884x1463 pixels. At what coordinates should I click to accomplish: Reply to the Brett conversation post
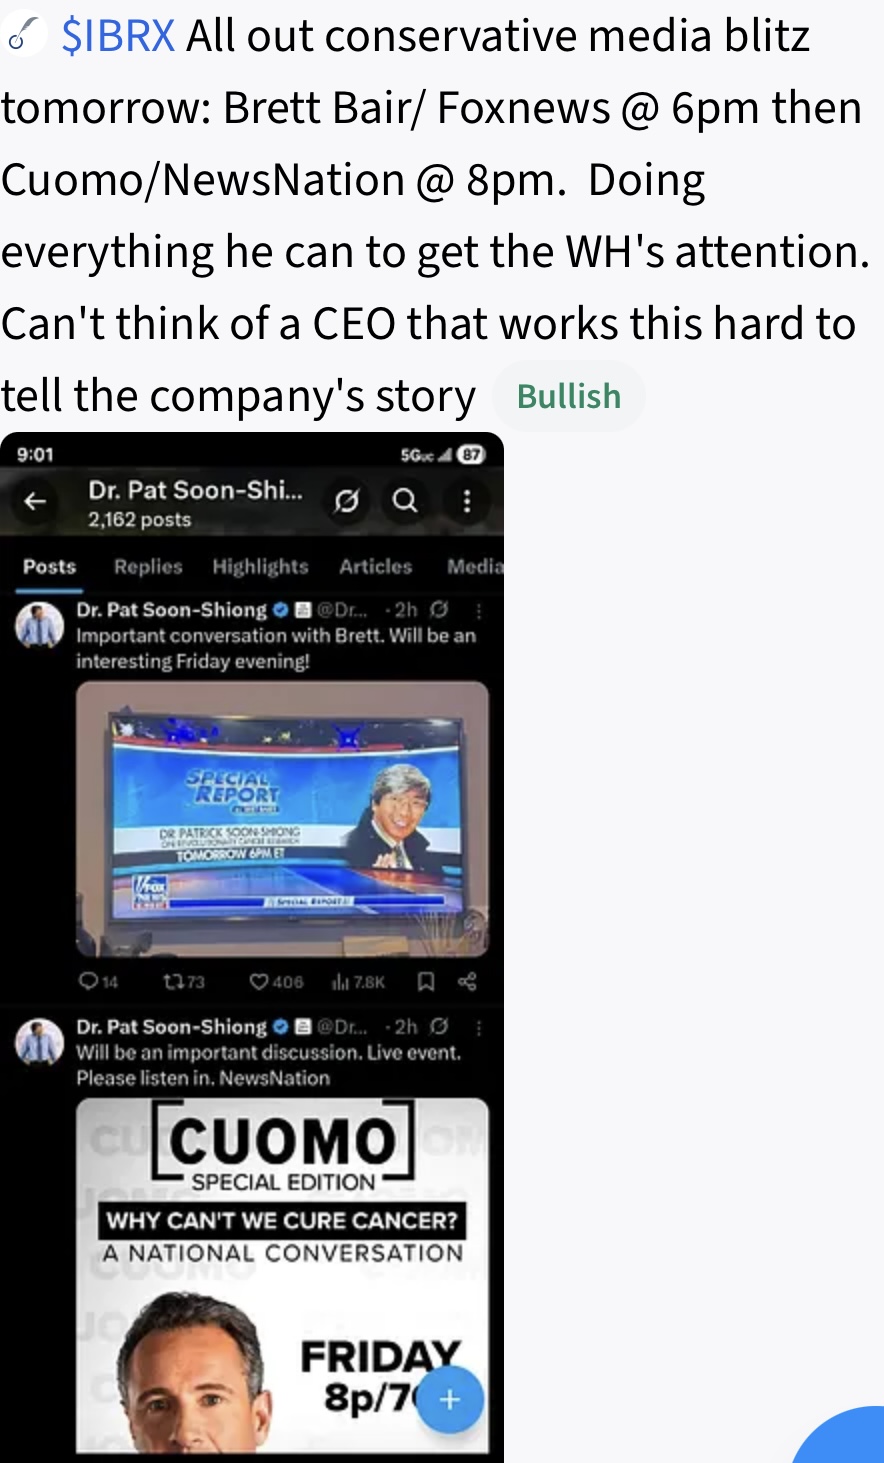[98, 982]
